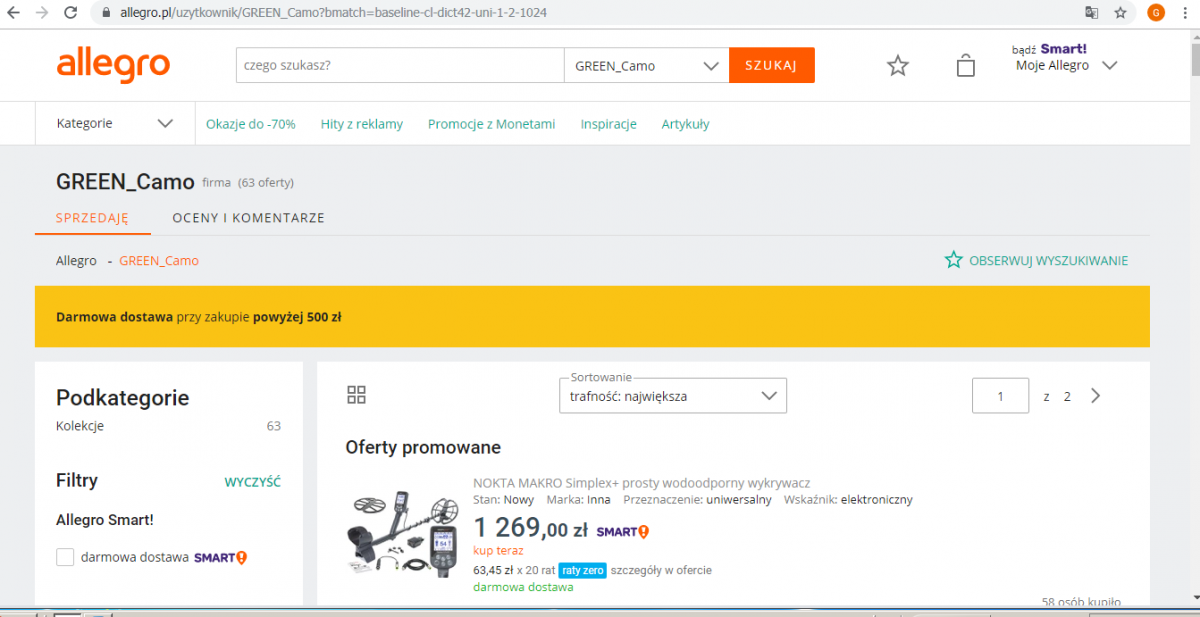Click szczegóły w ofercie text

coord(661,570)
